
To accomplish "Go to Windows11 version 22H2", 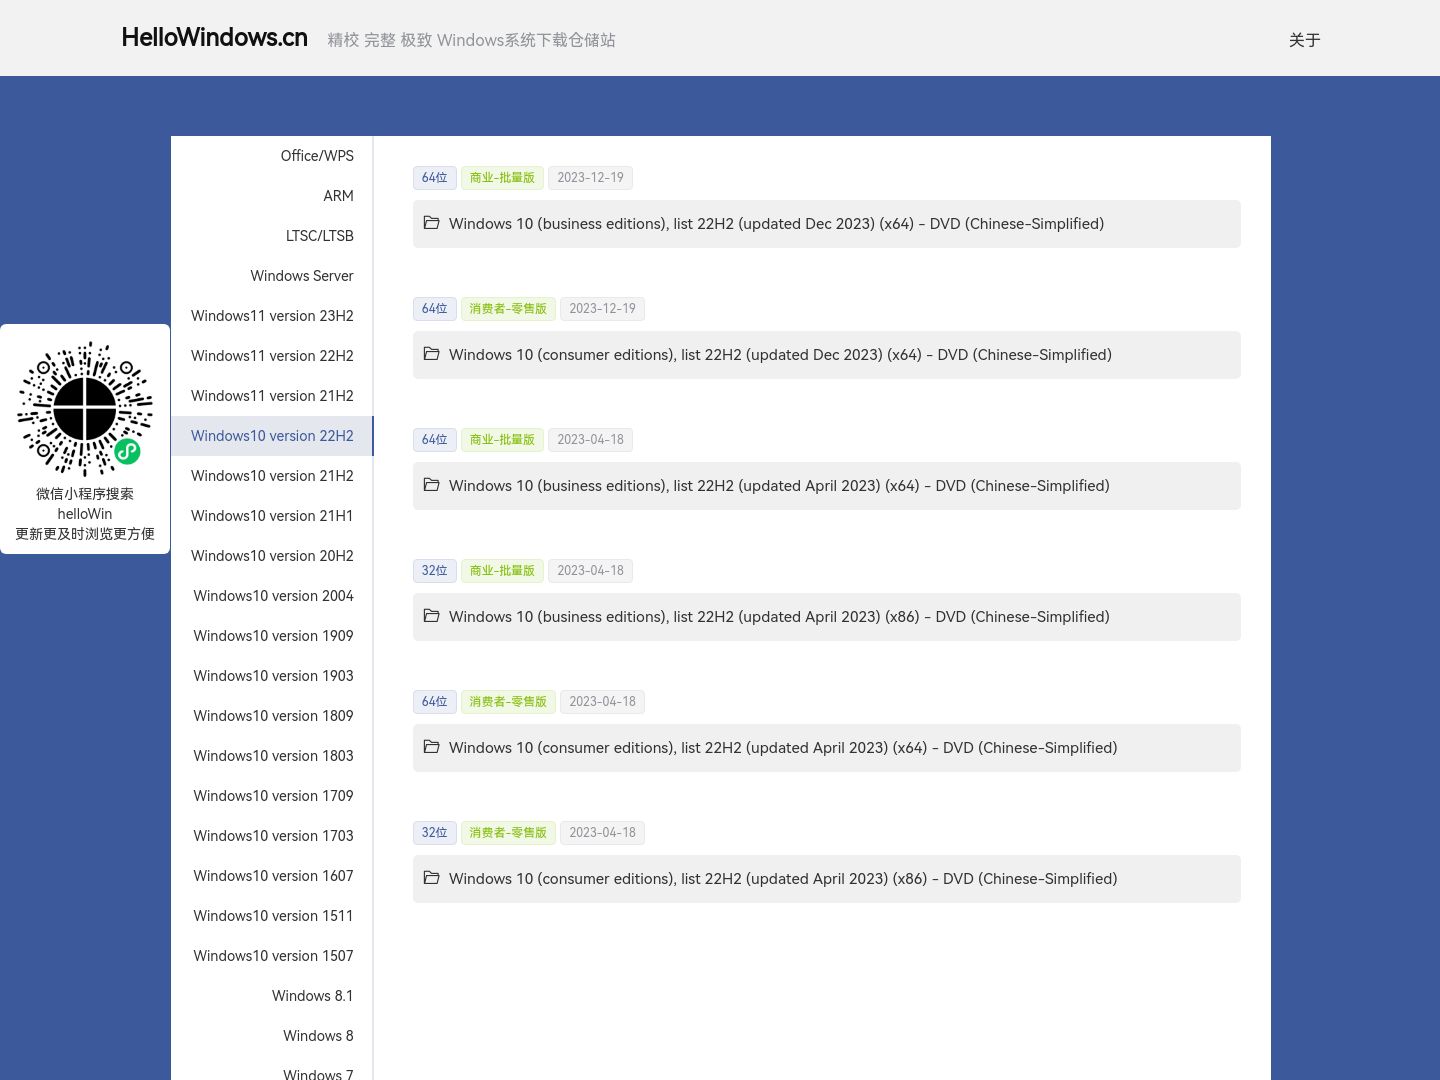I will point(272,356).
